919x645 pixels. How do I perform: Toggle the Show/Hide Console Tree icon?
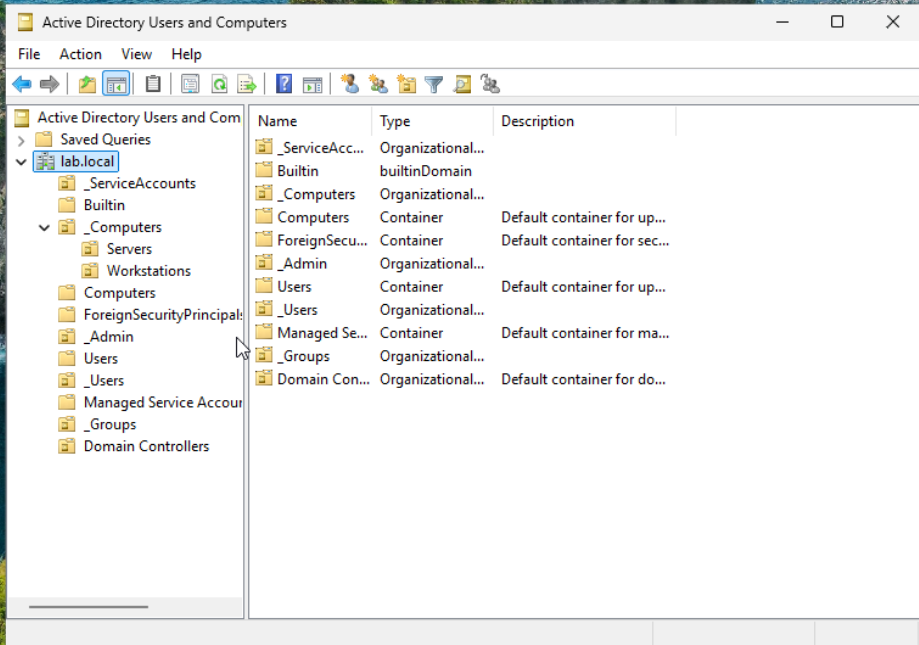click(115, 83)
